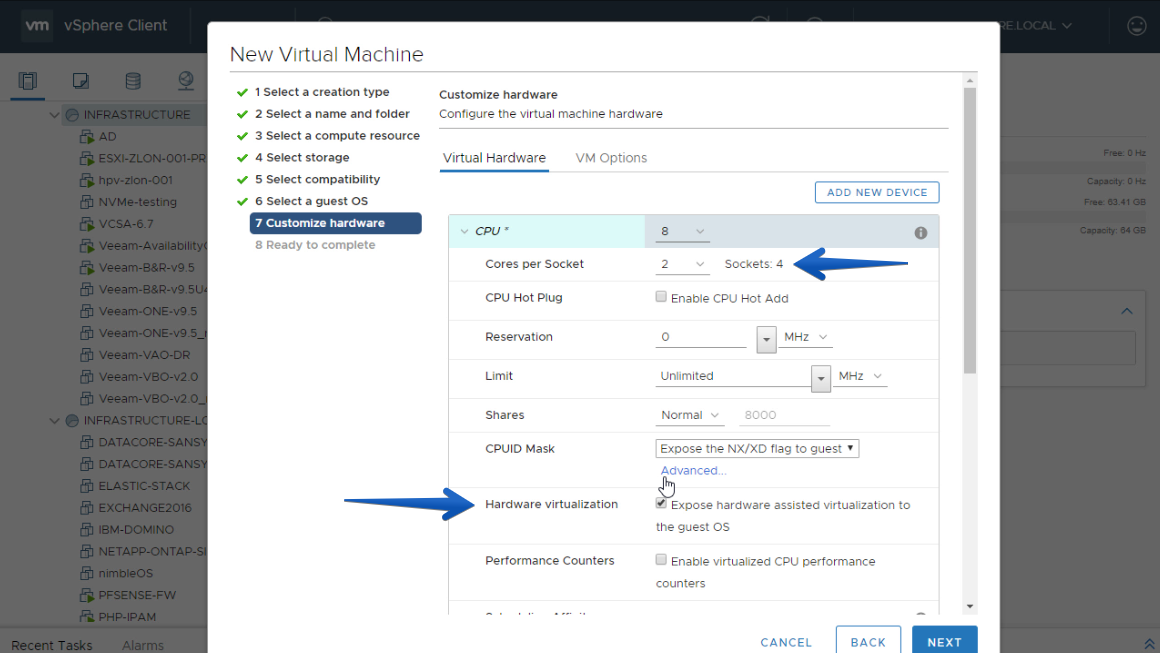Viewport: 1160px width, 653px height.
Task: Click the ADD NEW DEVICE button
Action: pyautogui.click(x=877, y=192)
